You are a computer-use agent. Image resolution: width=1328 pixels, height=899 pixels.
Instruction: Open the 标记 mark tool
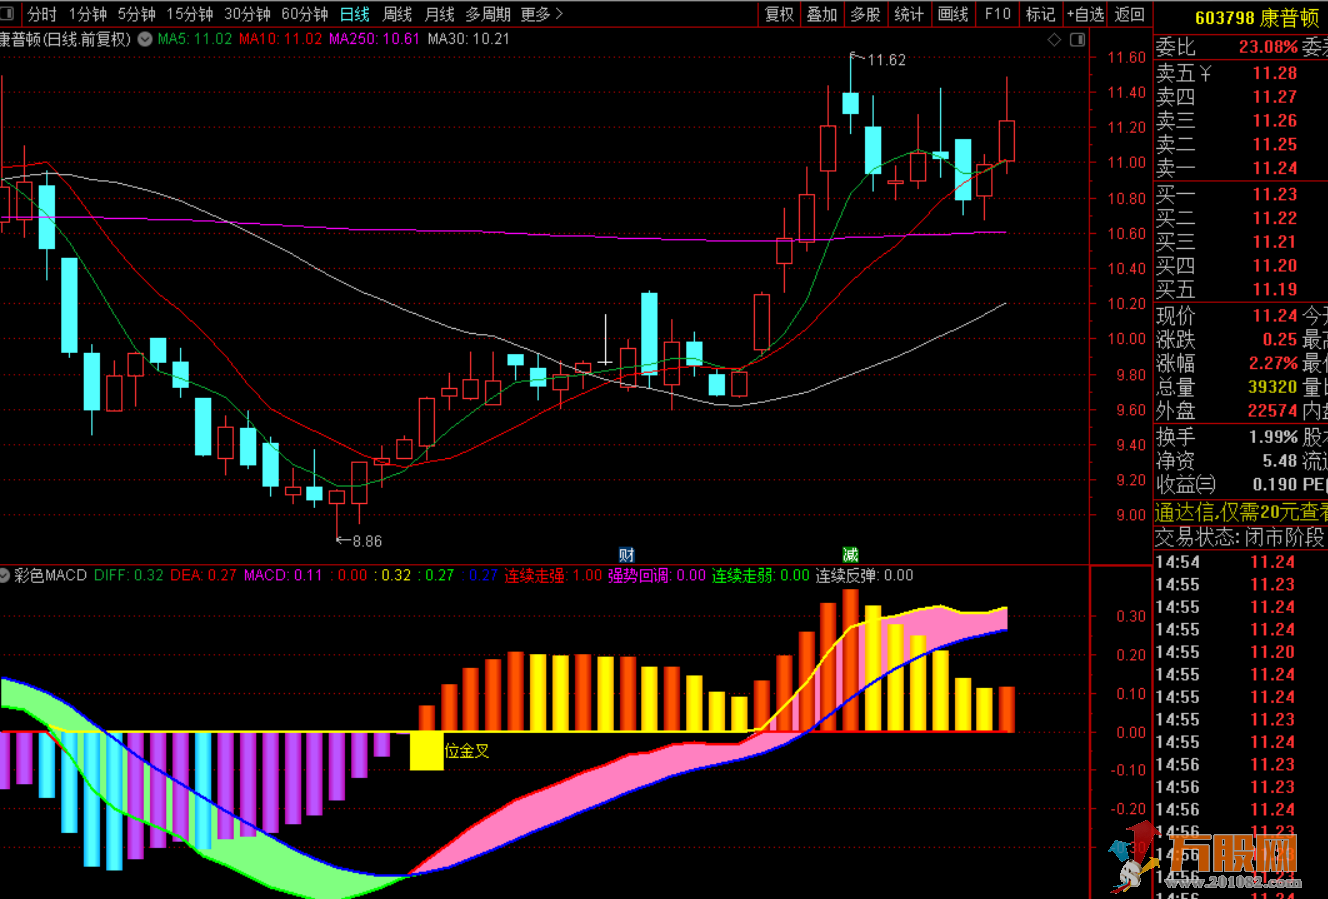pyautogui.click(x=1040, y=14)
